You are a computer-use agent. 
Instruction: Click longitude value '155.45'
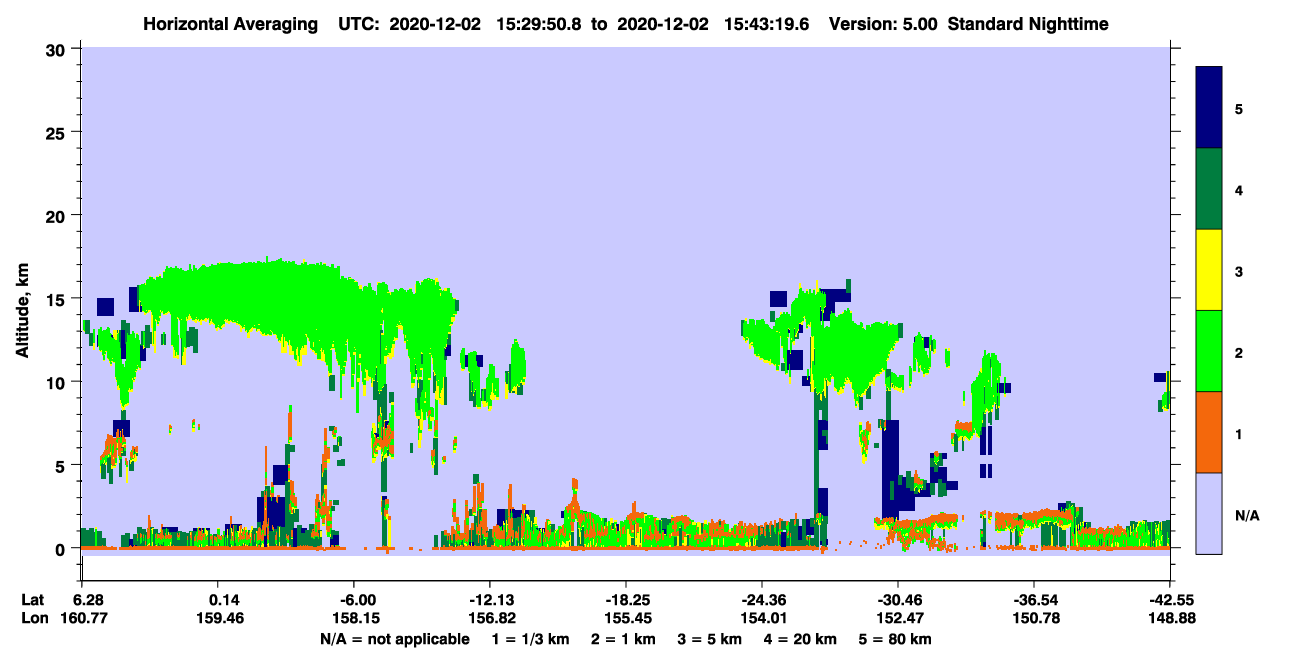coord(630,618)
